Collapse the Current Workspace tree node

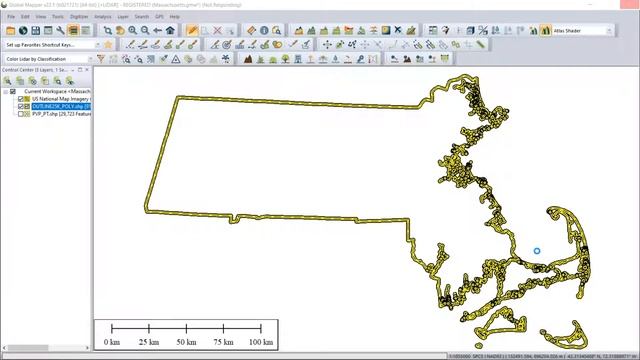coord(5,92)
